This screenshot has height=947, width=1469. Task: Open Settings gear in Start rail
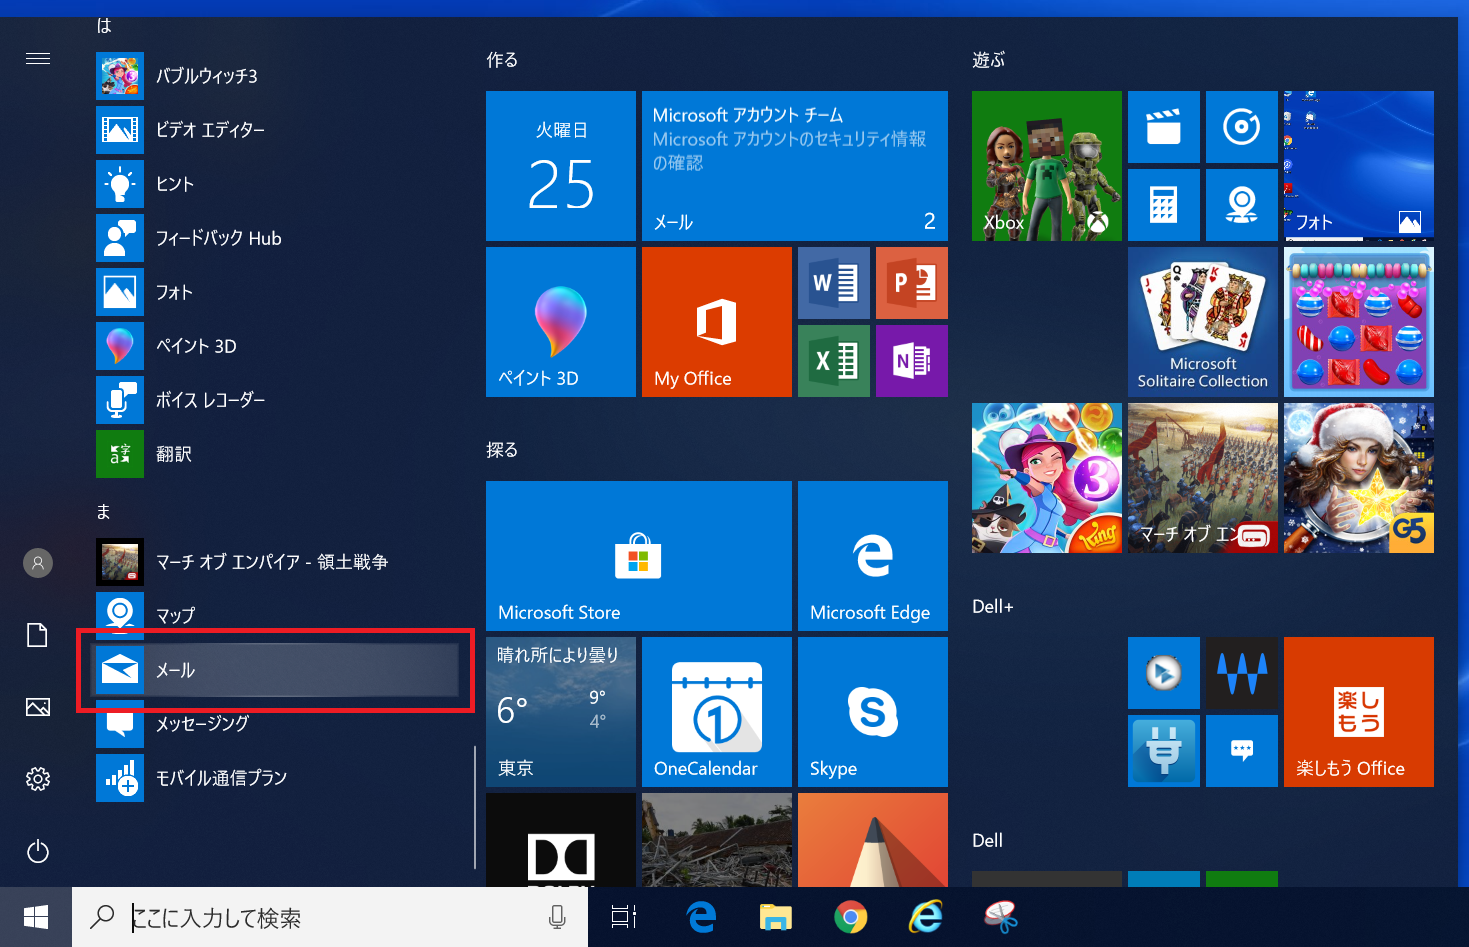(38, 779)
